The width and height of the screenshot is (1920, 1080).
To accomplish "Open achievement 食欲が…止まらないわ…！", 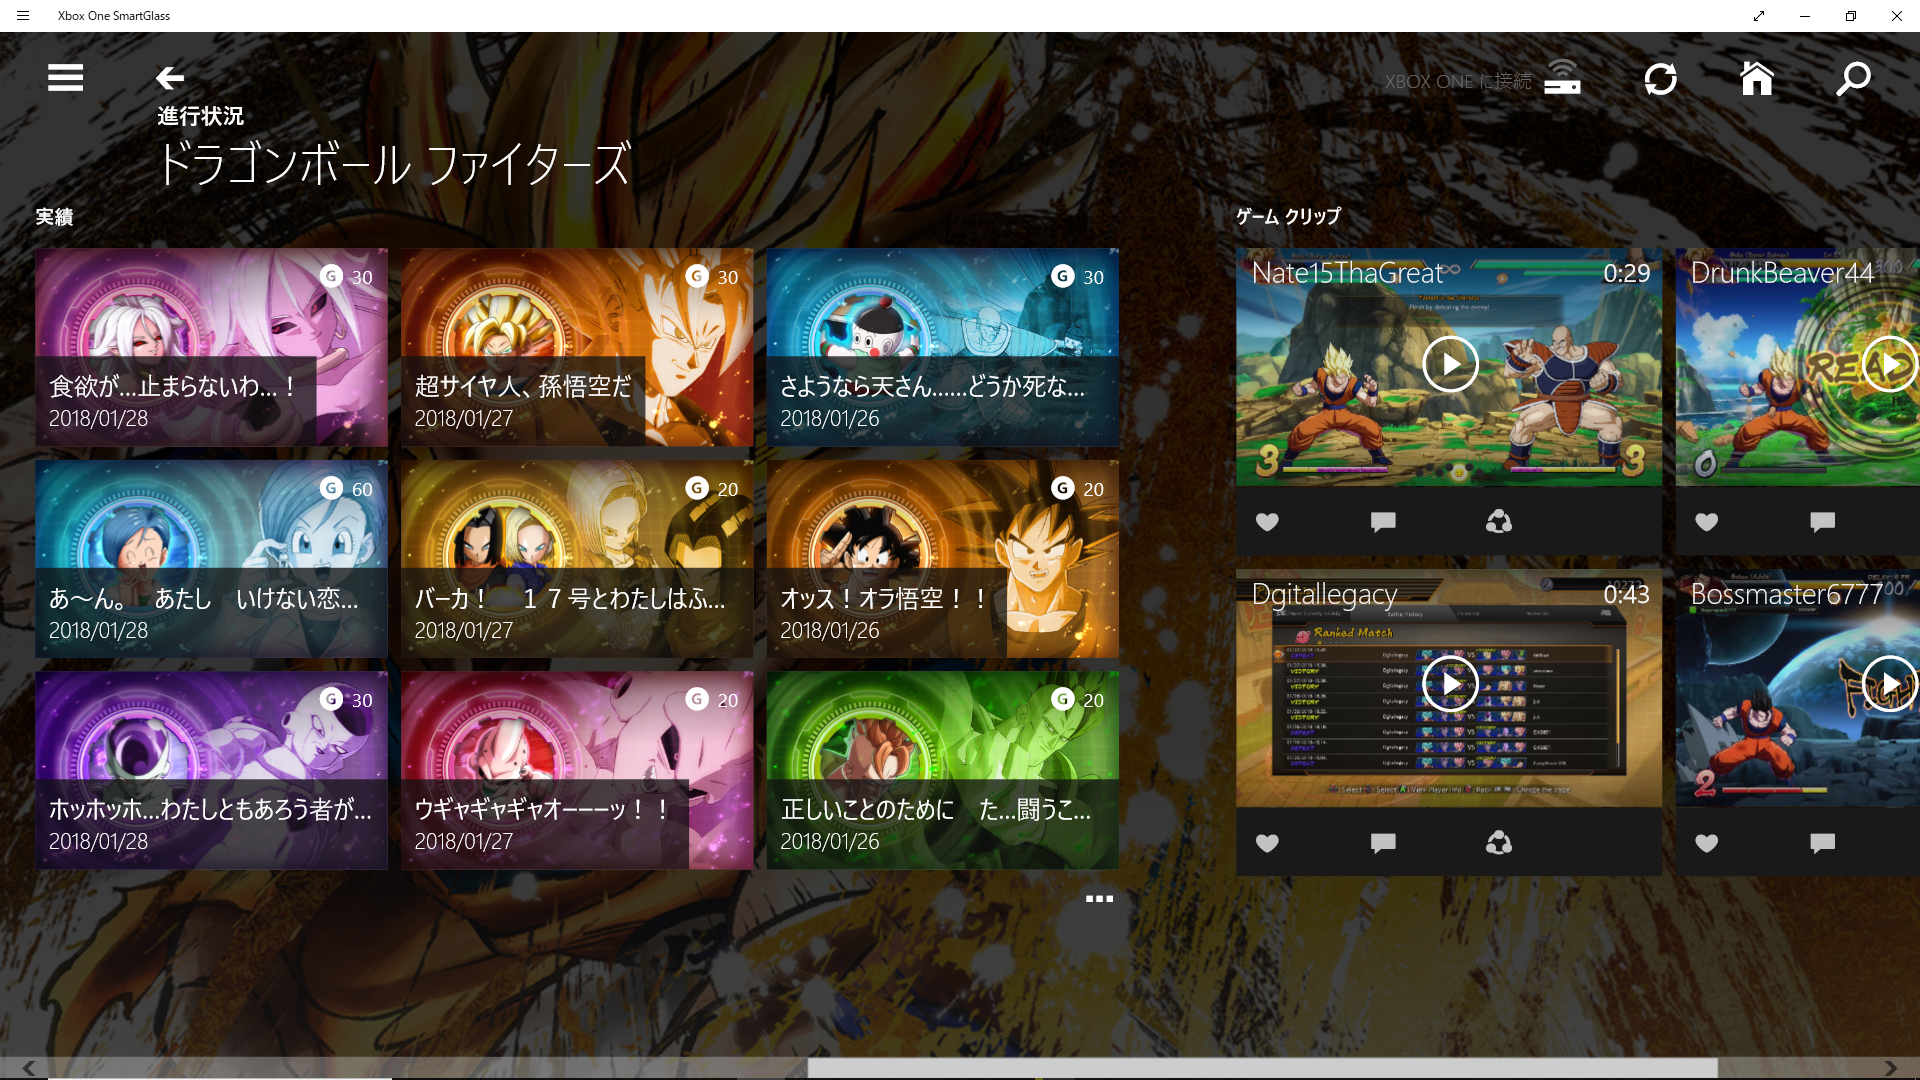I will pos(211,347).
